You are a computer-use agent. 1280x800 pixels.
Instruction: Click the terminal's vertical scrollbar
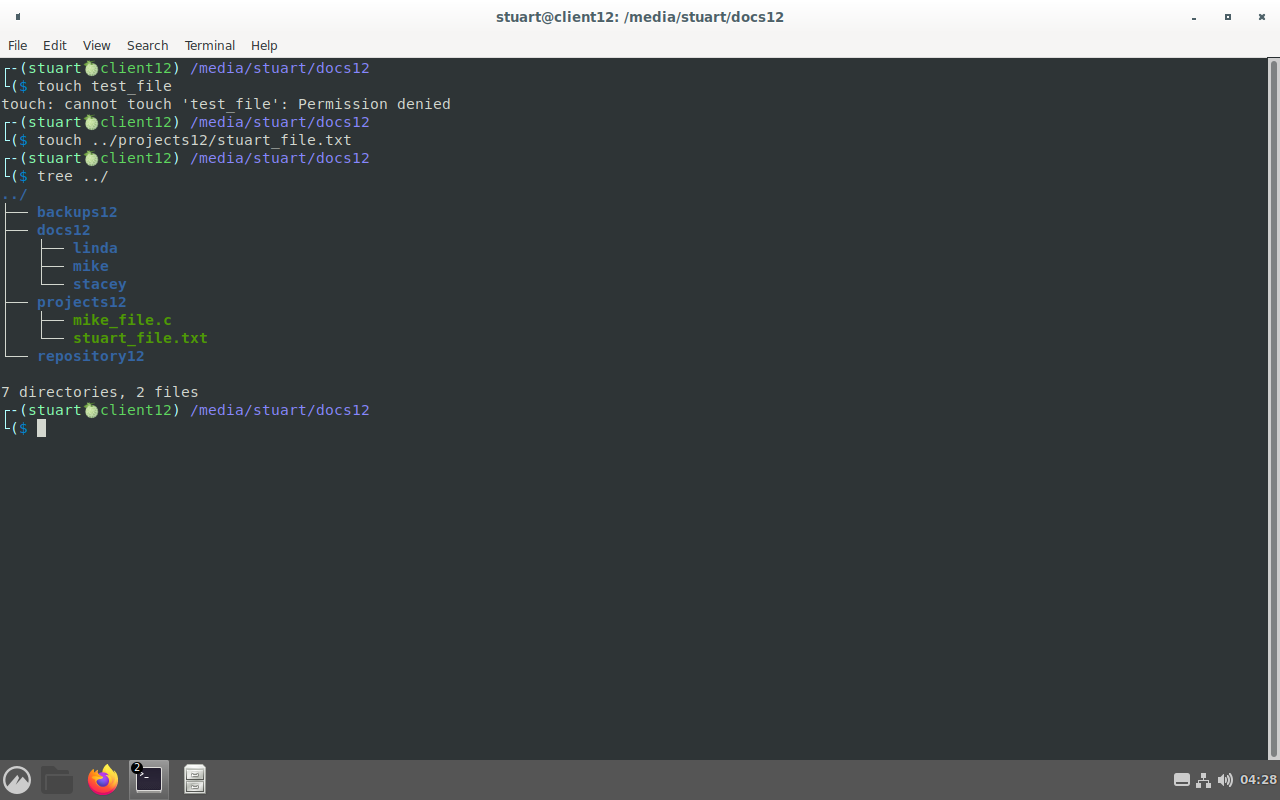click(1273, 400)
